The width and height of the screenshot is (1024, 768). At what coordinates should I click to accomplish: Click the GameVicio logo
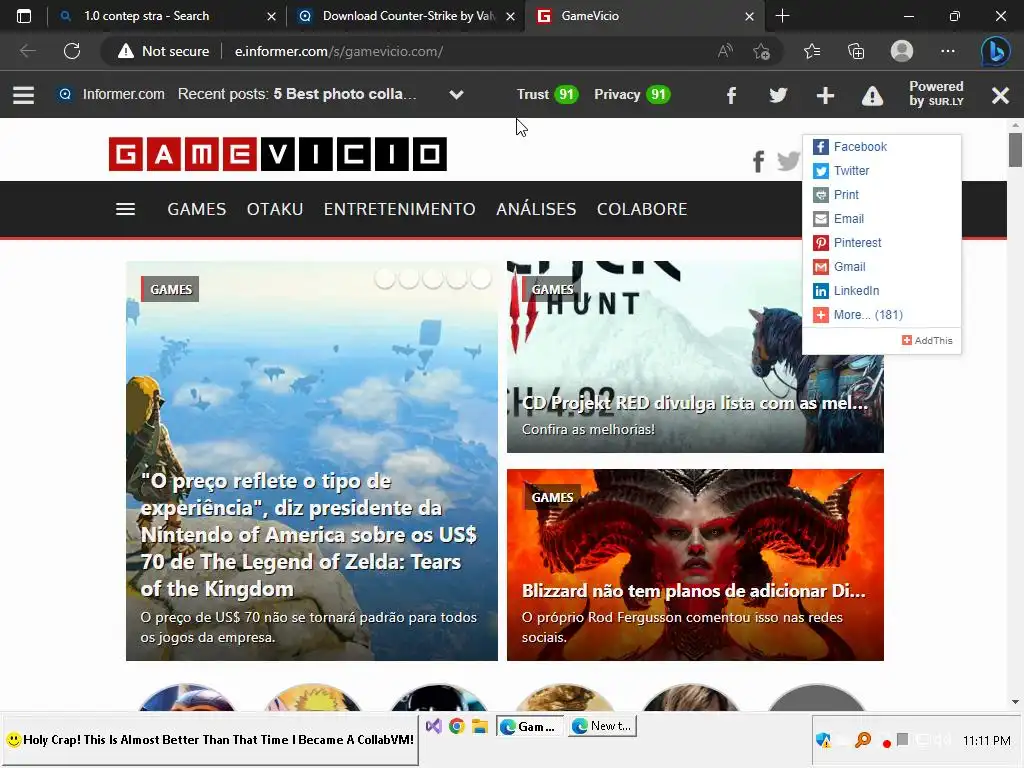tap(278, 154)
